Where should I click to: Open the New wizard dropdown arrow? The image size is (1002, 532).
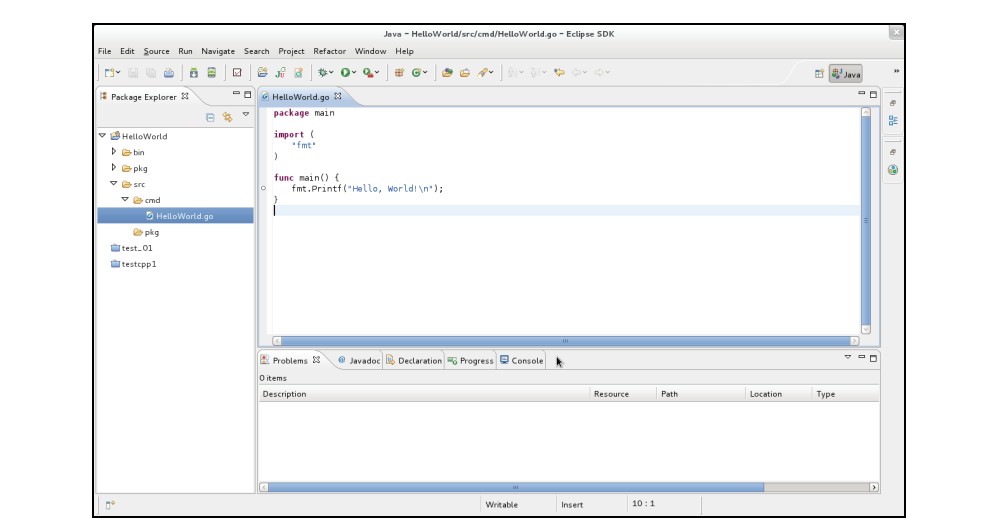pyautogui.click(x=118, y=73)
